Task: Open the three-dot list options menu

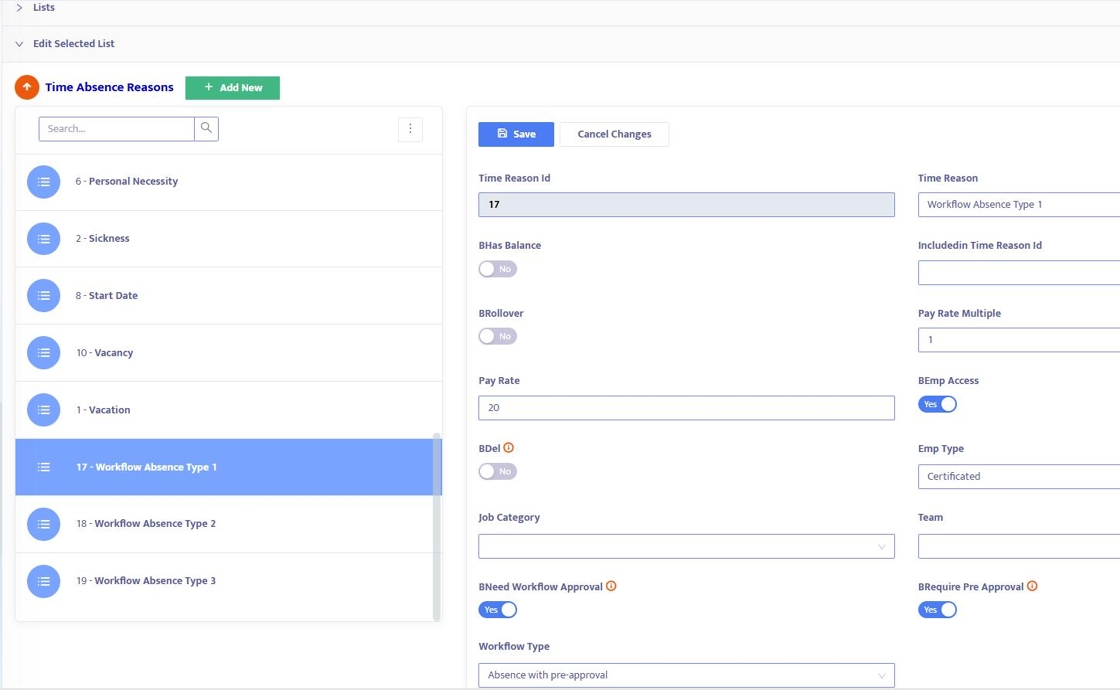Action: coord(410,128)
